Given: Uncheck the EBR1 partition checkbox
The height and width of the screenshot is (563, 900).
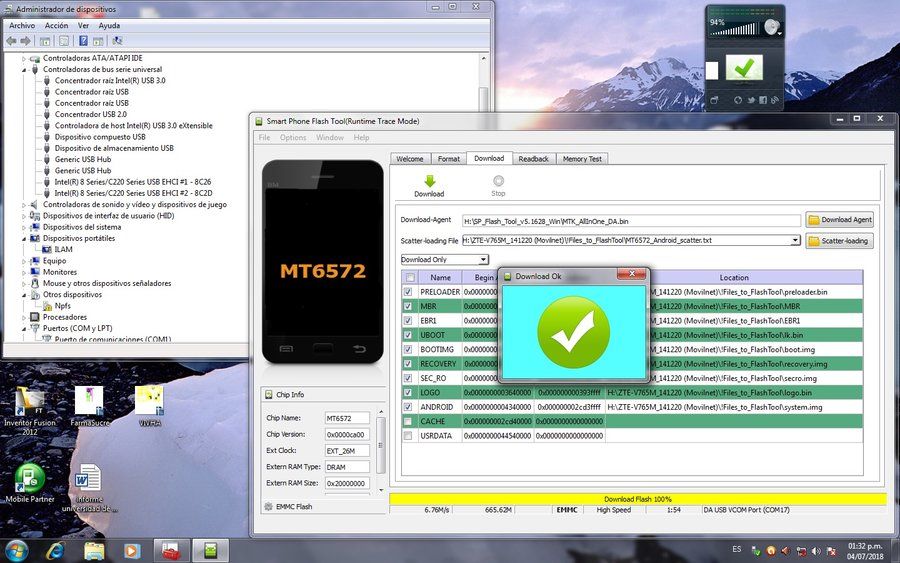Looking at the screenshot, I should [x=408, y=320].
